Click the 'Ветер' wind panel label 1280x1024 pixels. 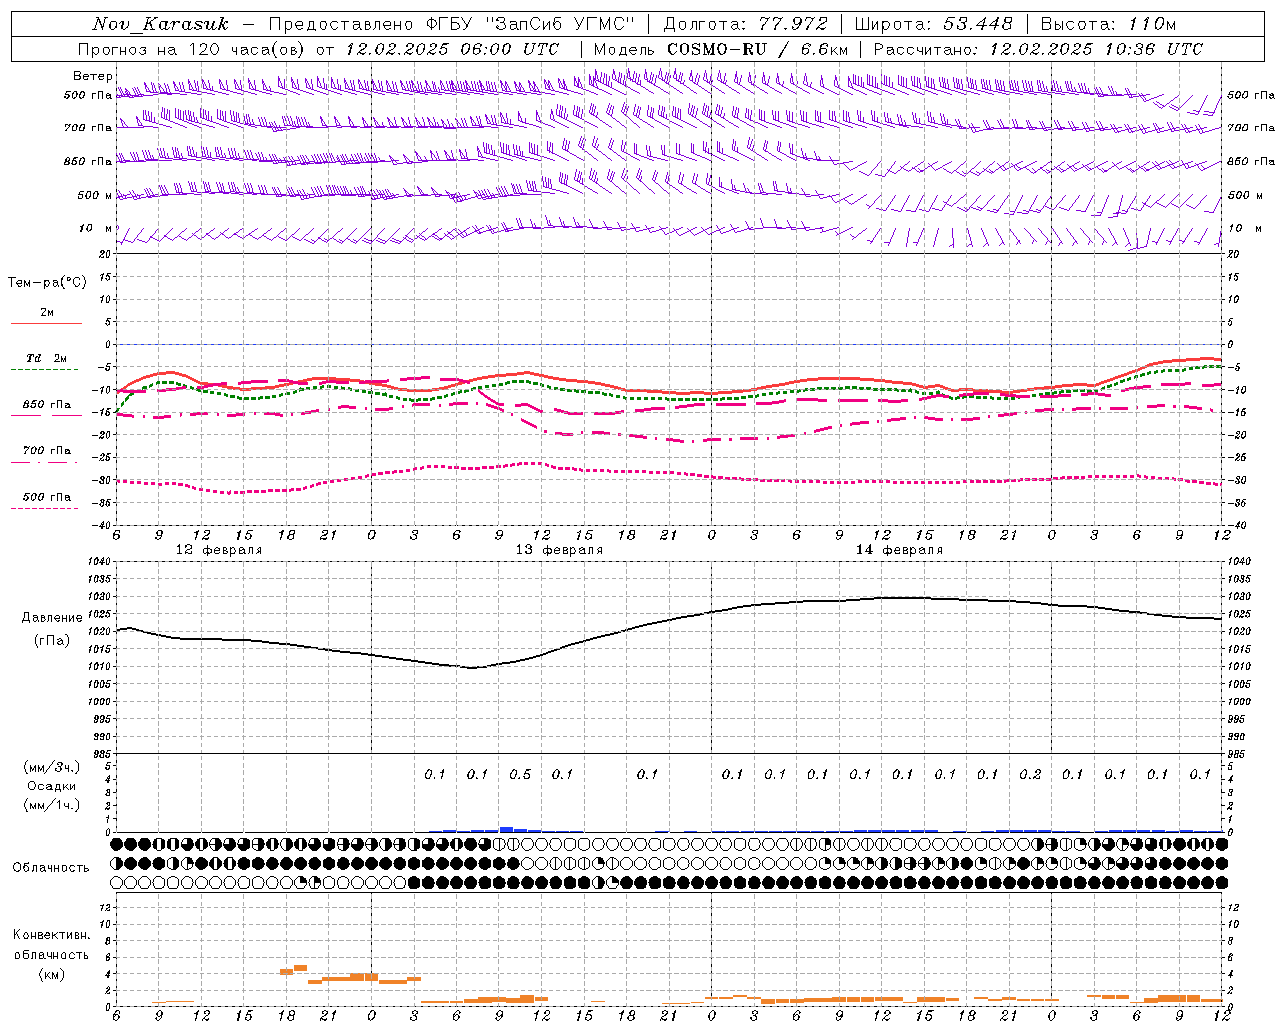pyautogui.click(x=92, y=76)
